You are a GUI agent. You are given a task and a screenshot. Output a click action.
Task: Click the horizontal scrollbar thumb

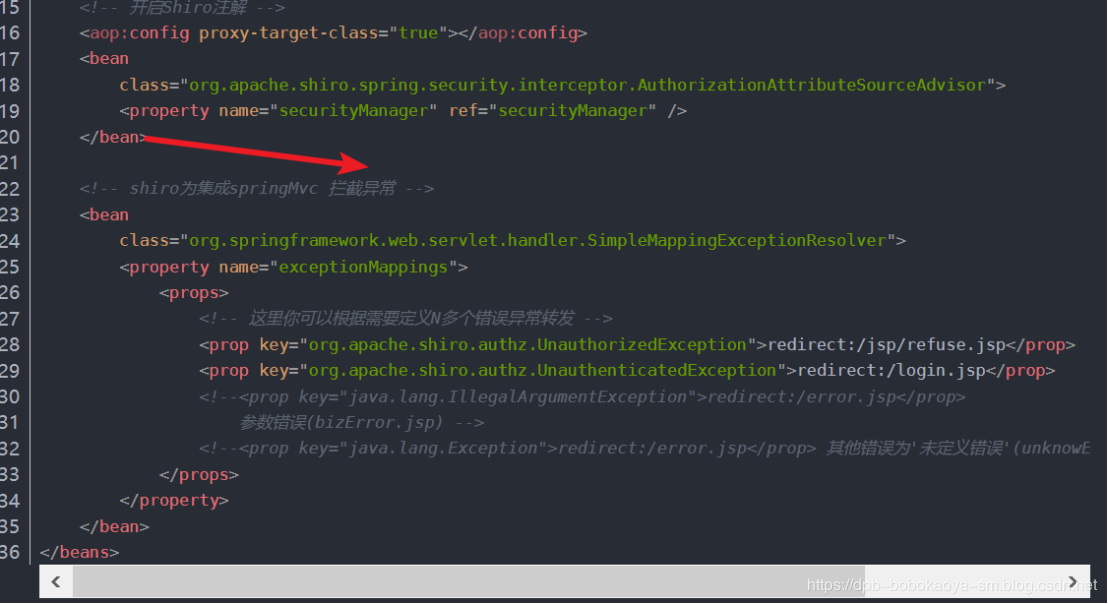(469, 582)
